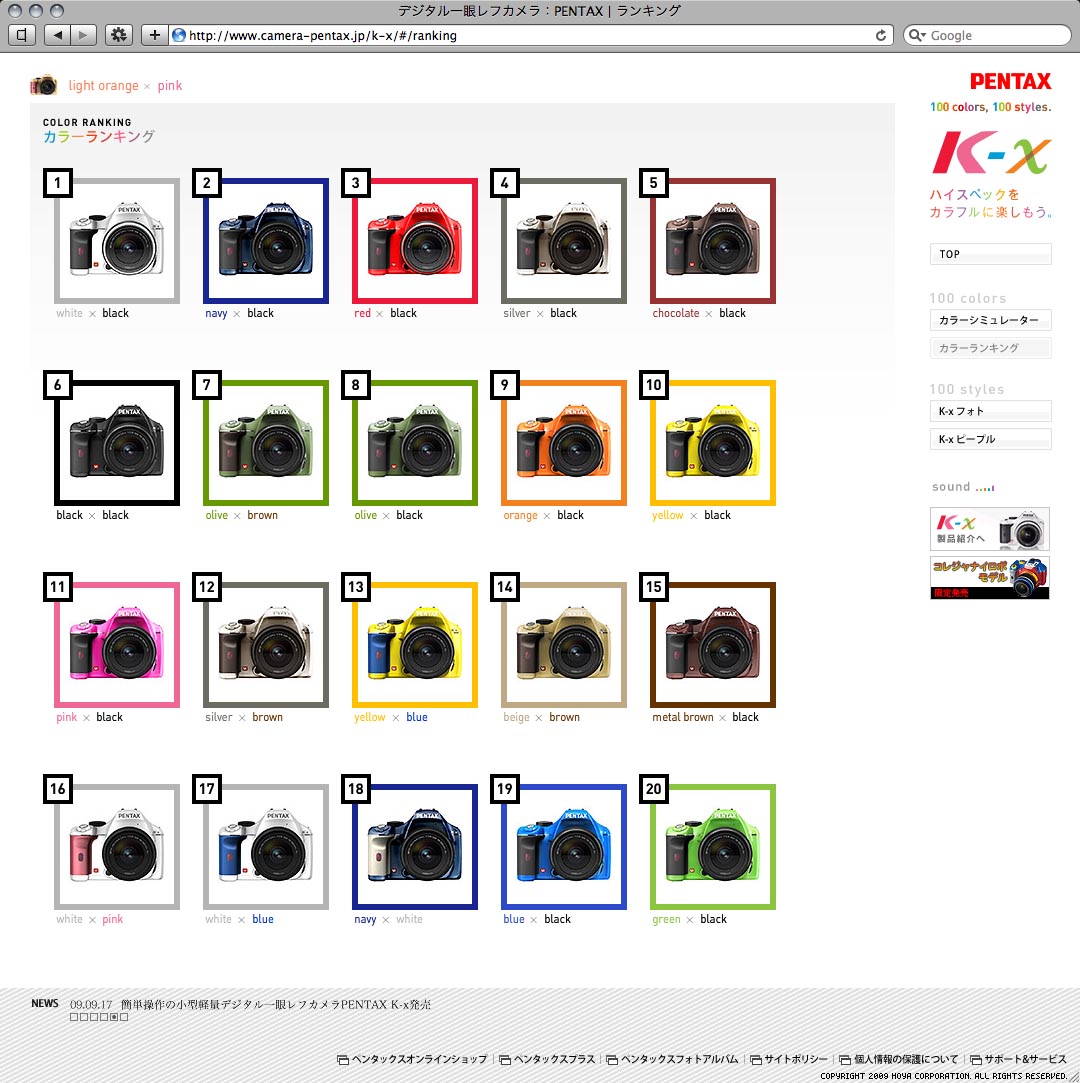
Task: Click the PENTAX logo
Action: pos(1010,82)
